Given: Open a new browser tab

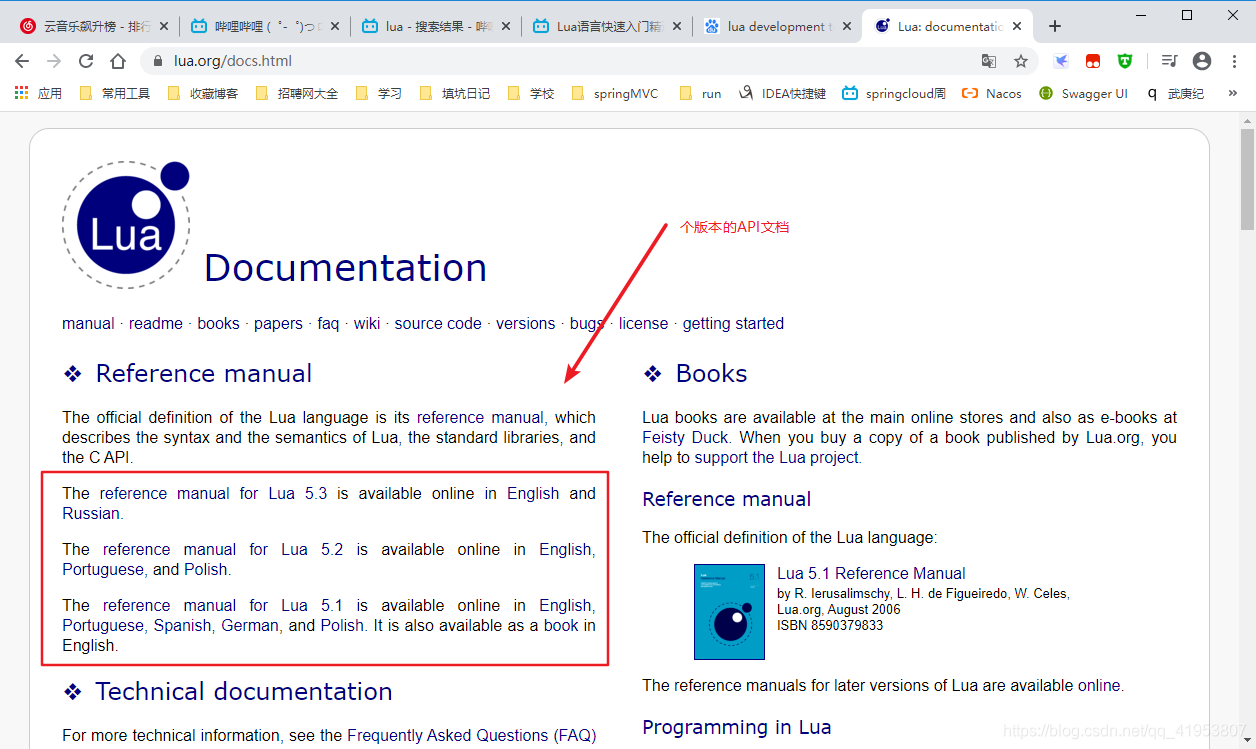Looking at the screenshot, I should click(x=1054, y=26).
